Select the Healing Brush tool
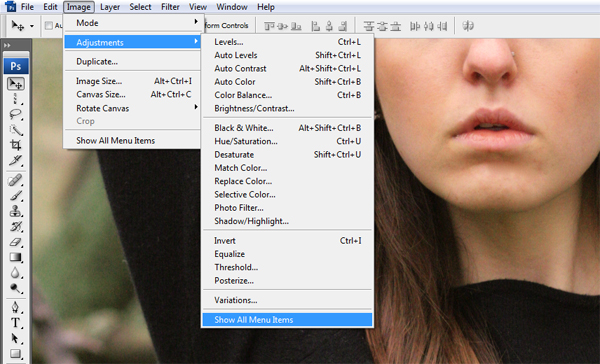 pyautogui.click(x=16, y=180)
